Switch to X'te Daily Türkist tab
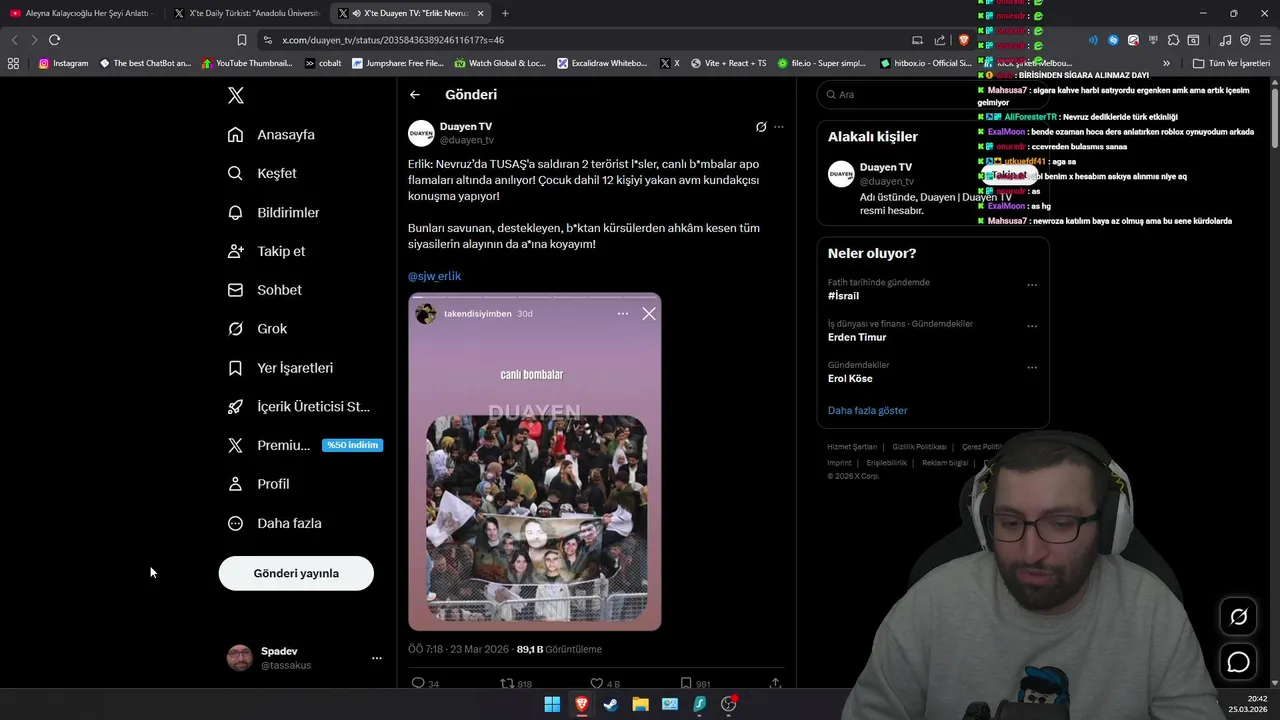 click(246, 13)
